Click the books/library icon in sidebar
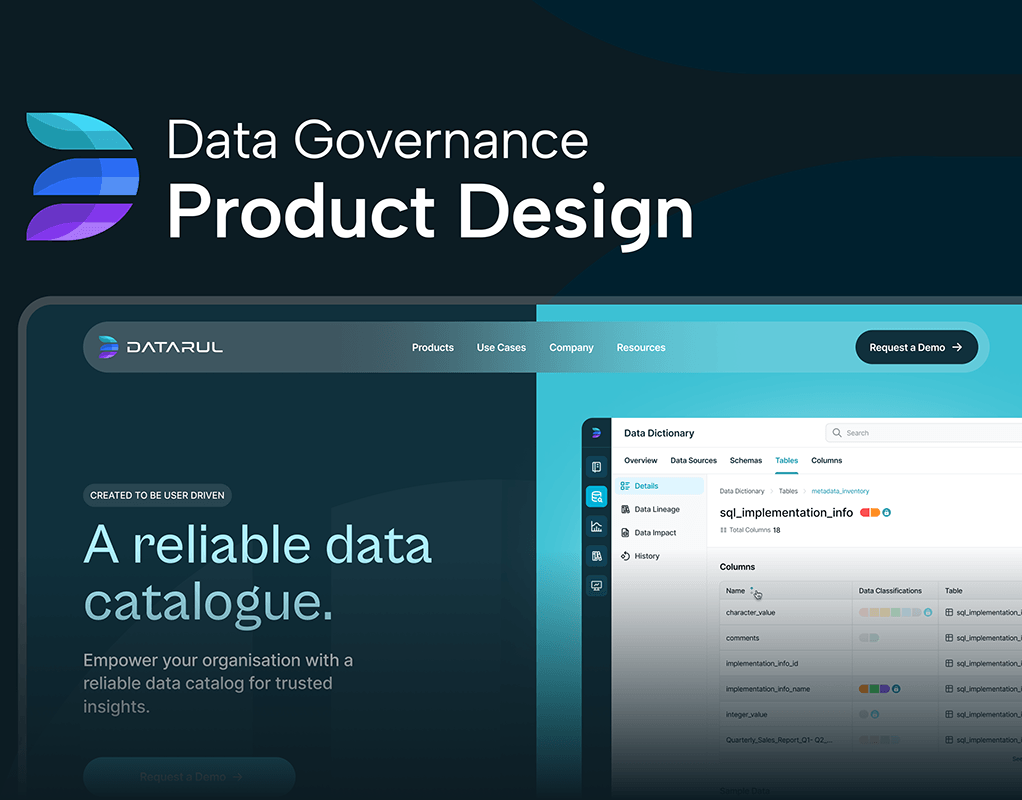This screenshot has width=1022, height=800. click(596, 556)
